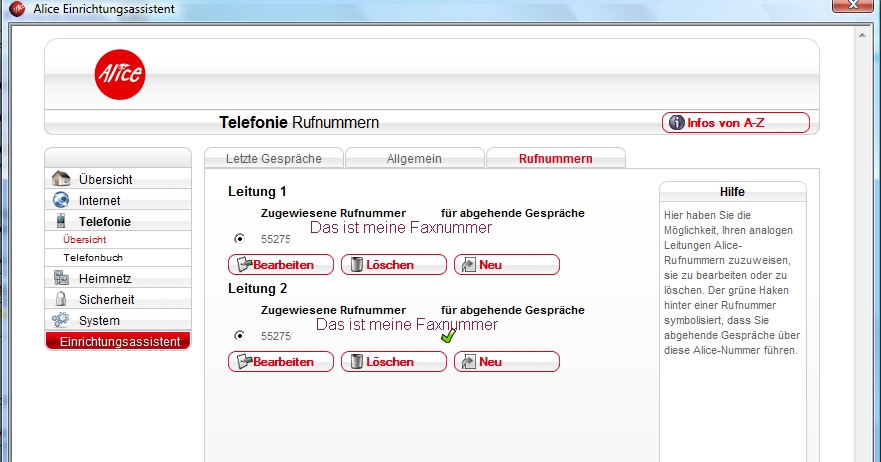Start the Einrichtungsassistent from the sidebar
Screen dimensions: 881x462
118,341
